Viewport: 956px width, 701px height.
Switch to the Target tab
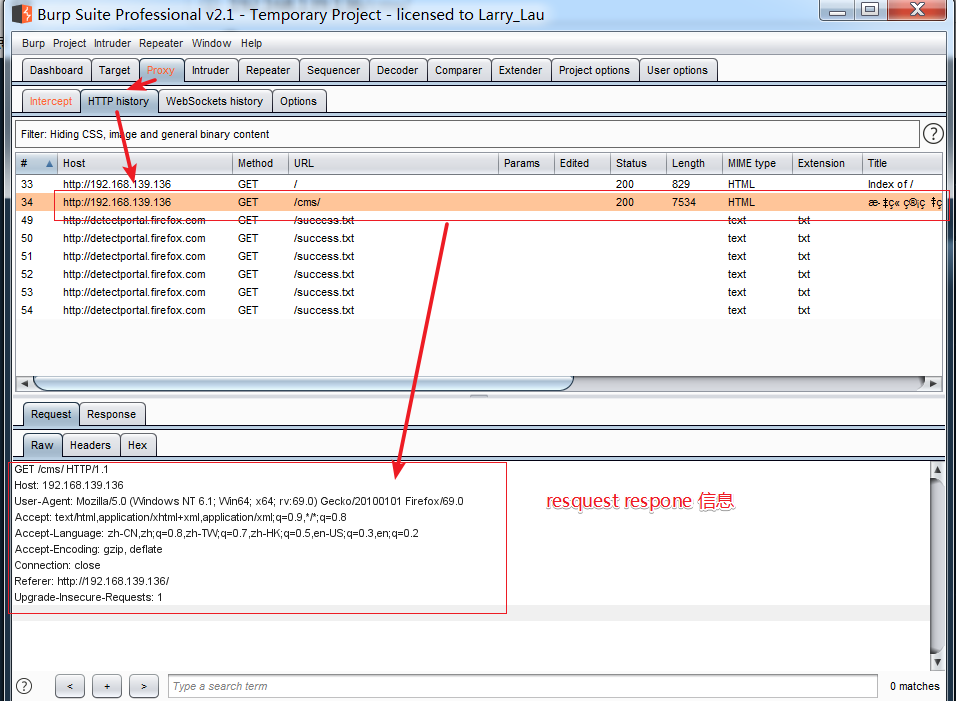point(115,70)
